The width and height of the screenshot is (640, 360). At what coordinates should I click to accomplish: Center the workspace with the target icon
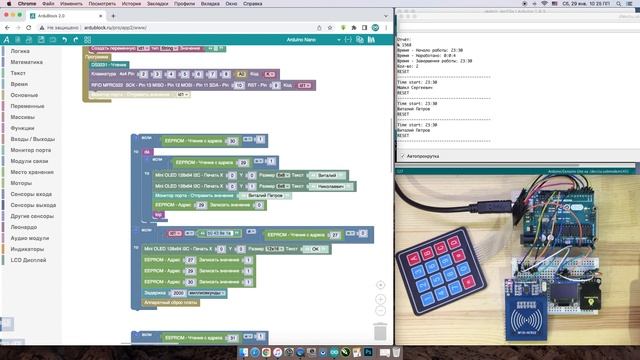[380, 285]
